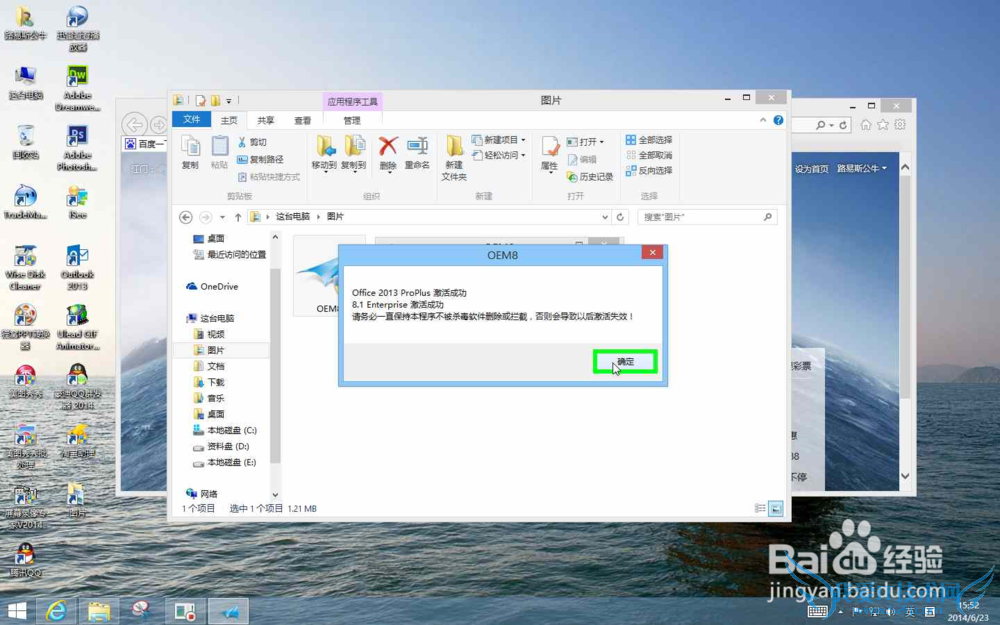Select 文档 folder in navigation pane
1000x625 pixels.
[x=209, y=366]
